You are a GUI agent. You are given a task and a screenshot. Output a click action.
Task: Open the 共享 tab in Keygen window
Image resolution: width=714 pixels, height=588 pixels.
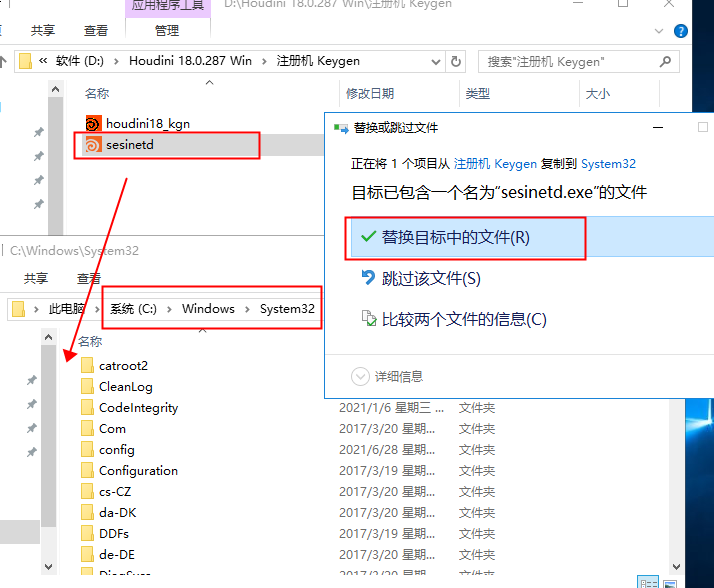pyautogui.click(x=43, y=31)
